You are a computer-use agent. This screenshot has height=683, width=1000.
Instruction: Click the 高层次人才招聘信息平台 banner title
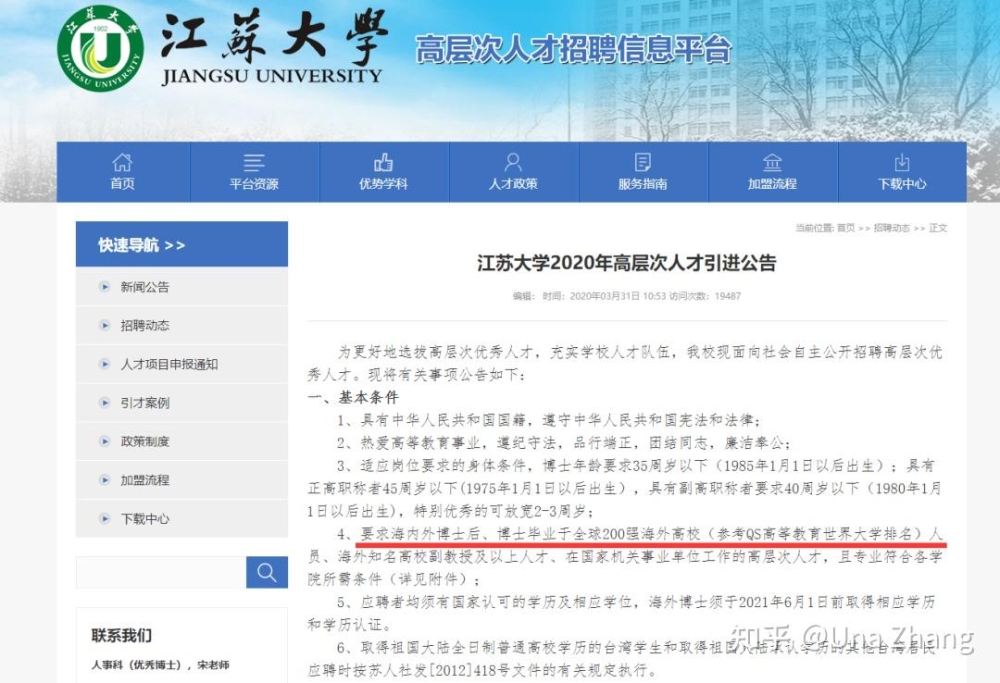point(573,50)
